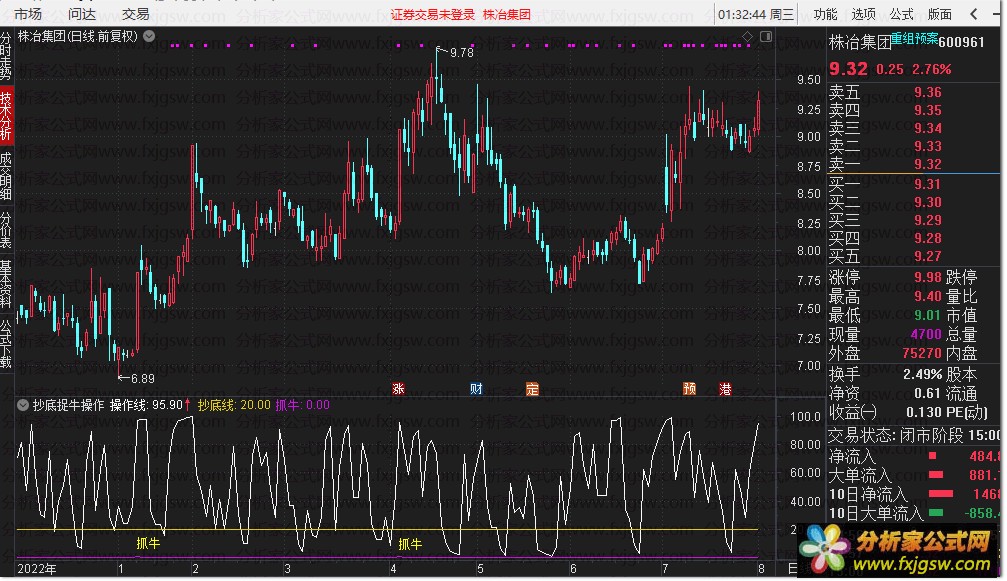Click the 最低 value 9.01
The image size is (1007, 581).
(x=928, y=315)
